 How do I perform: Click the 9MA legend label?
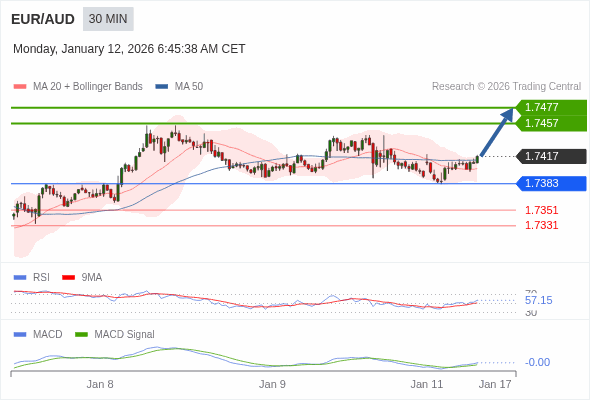pos(92,278)
